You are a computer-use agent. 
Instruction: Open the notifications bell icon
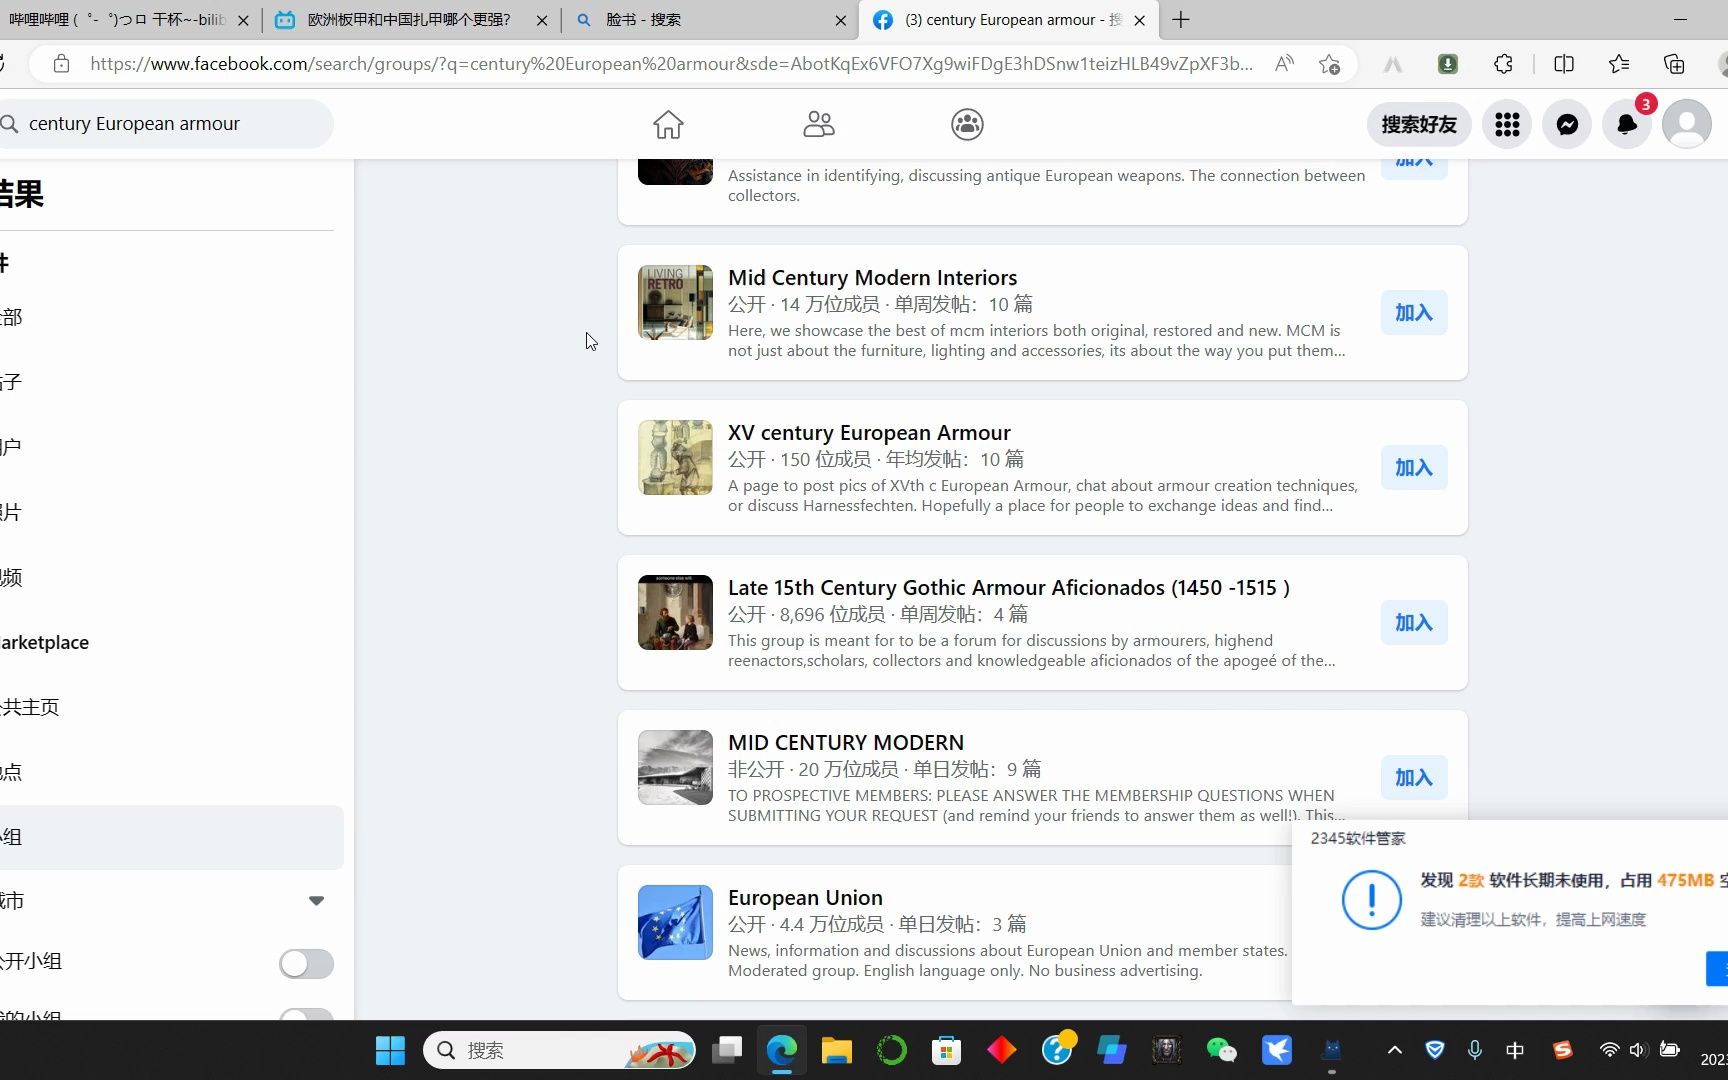click(x=1627, y=124)
